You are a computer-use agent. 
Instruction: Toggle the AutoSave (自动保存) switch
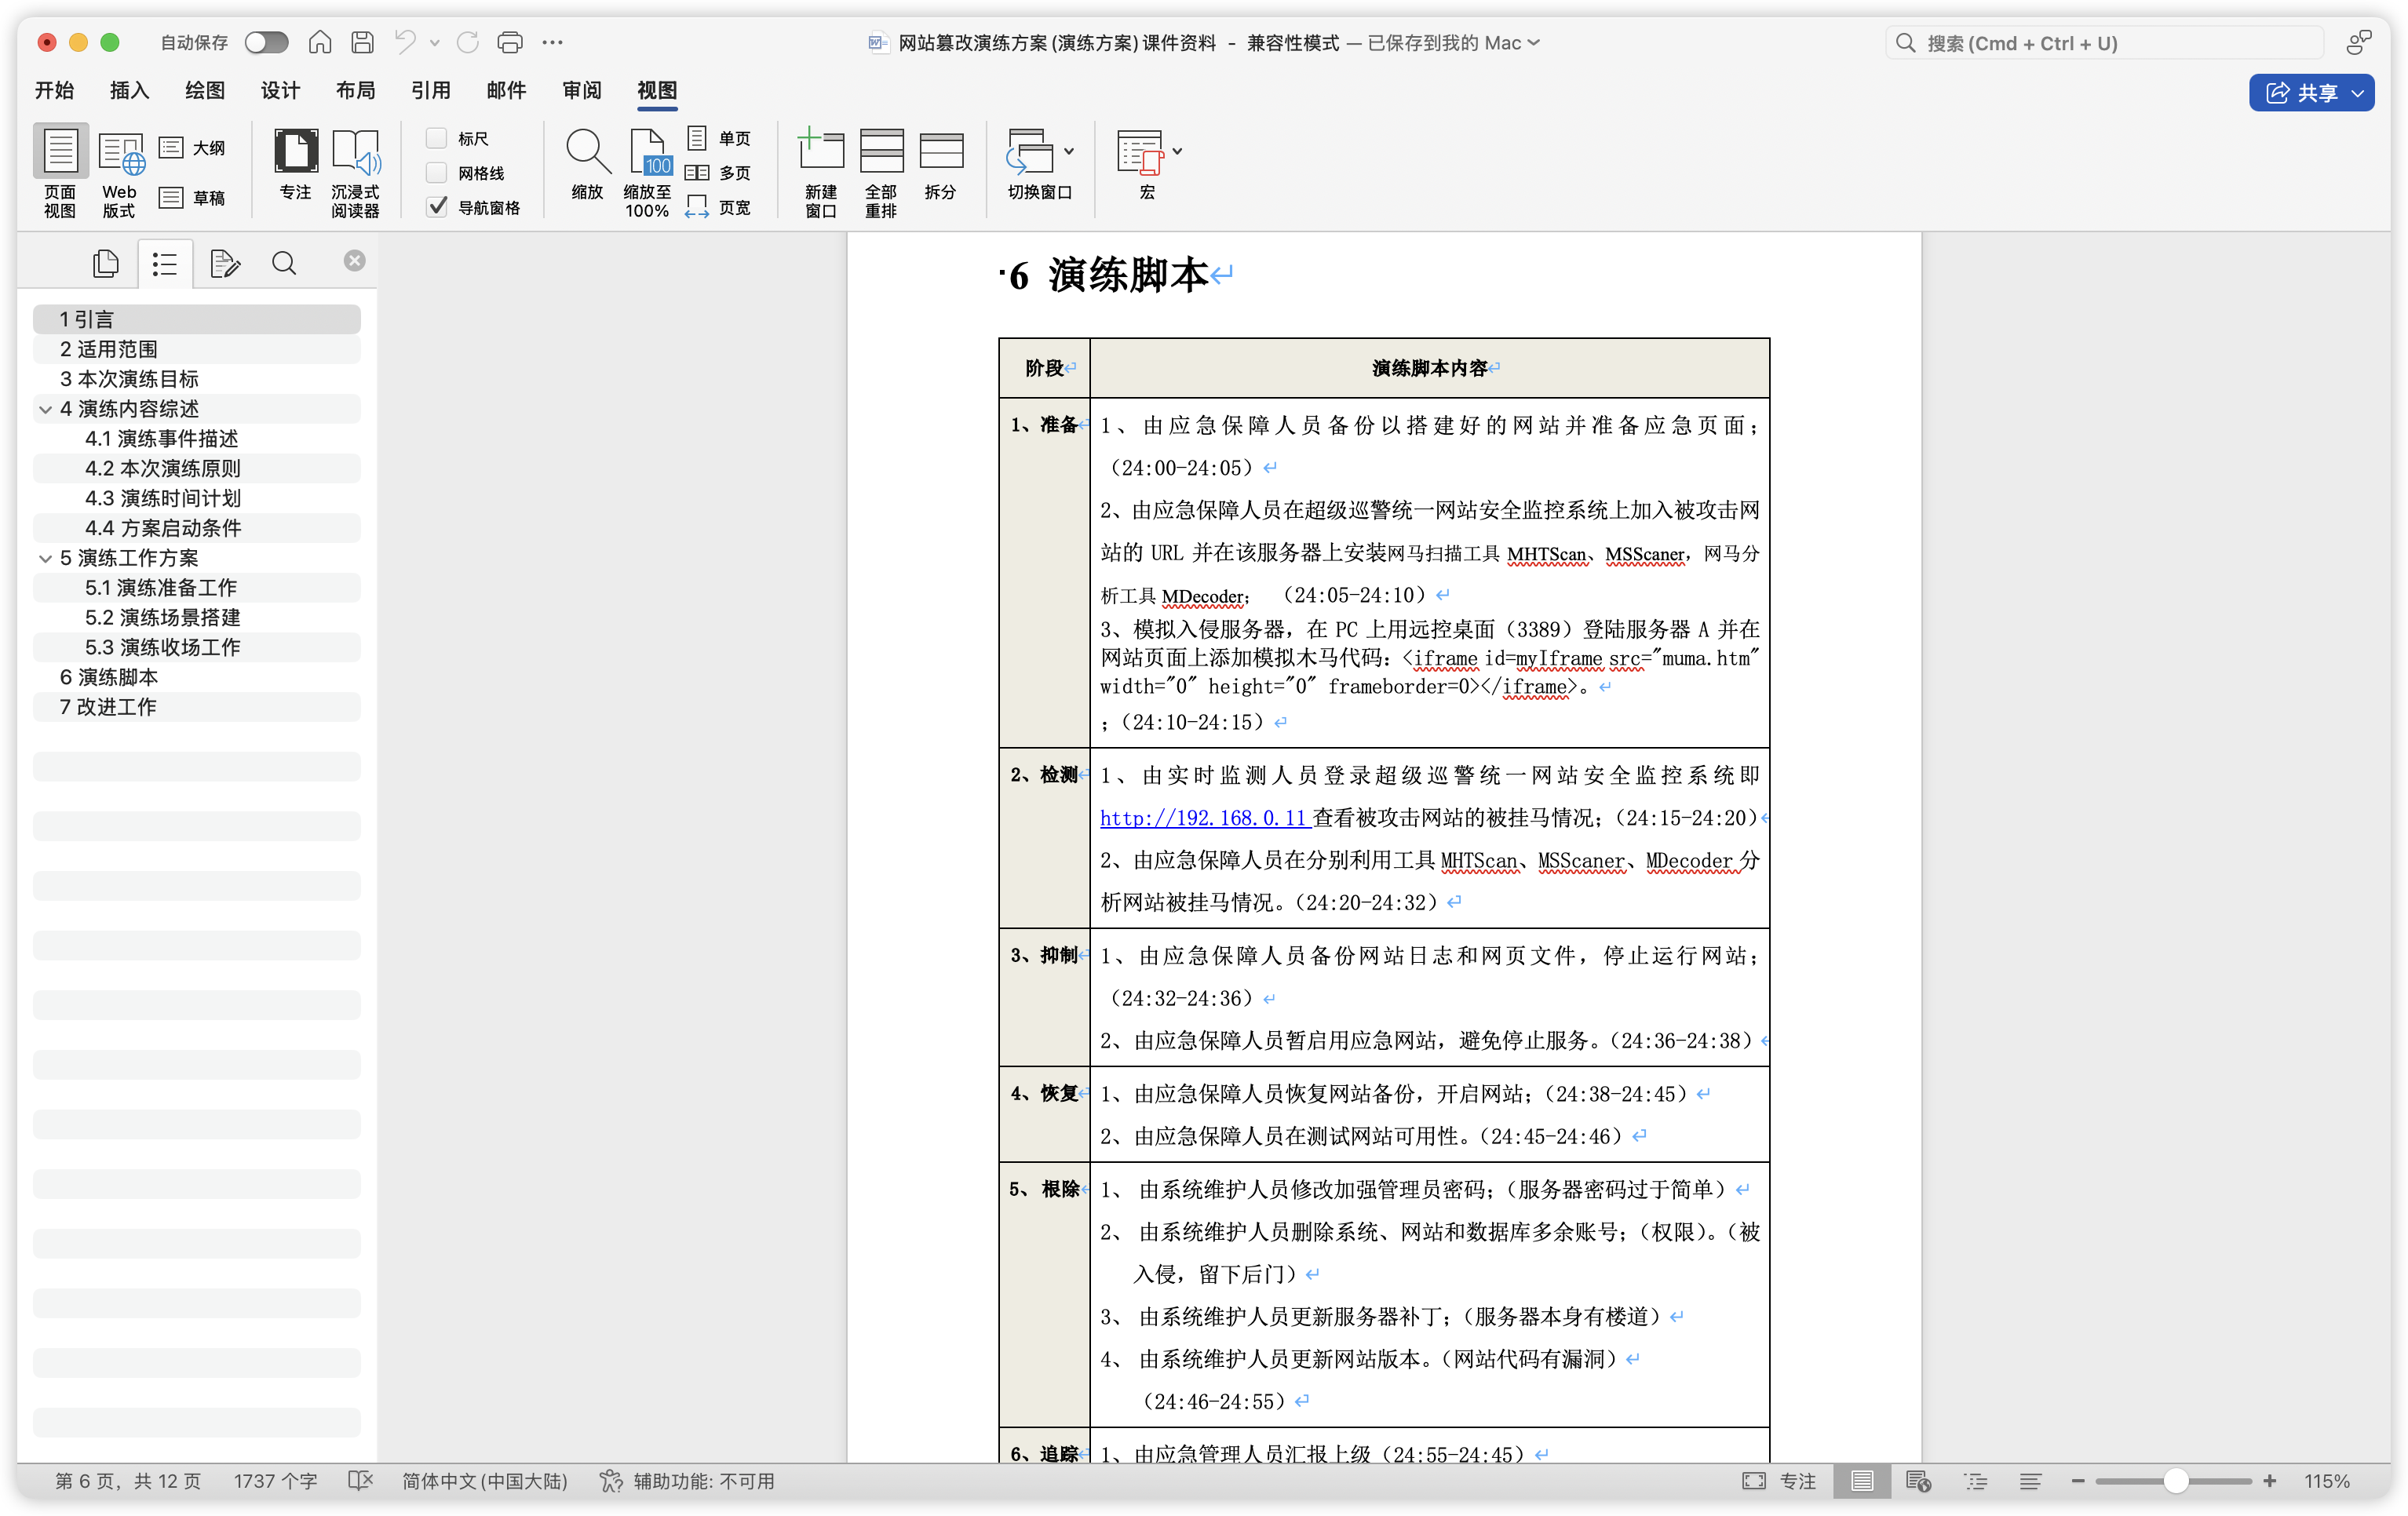pyautogui.click(x=266, y=42)
